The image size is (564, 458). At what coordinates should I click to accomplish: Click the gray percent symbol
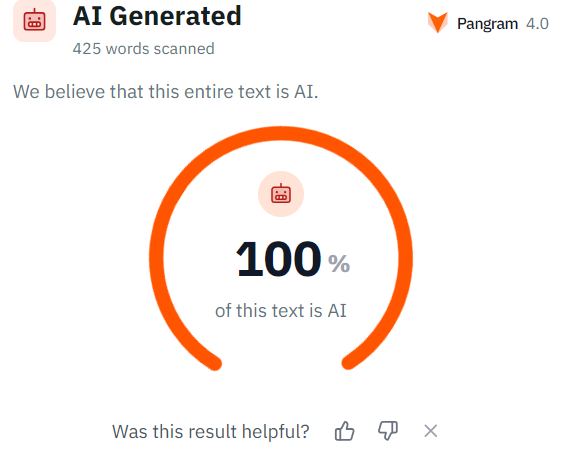(339, 263)
